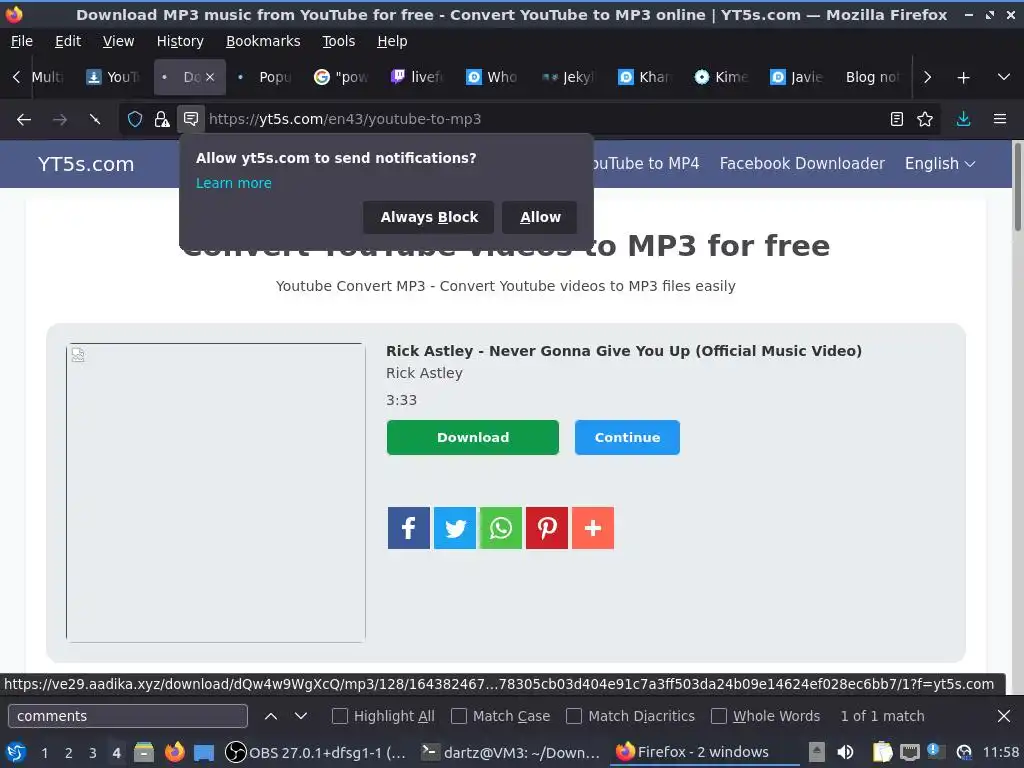Open the History menu
Image resolution: width=1024 pixels, height=768 pixels.
(x=180, y=41)
